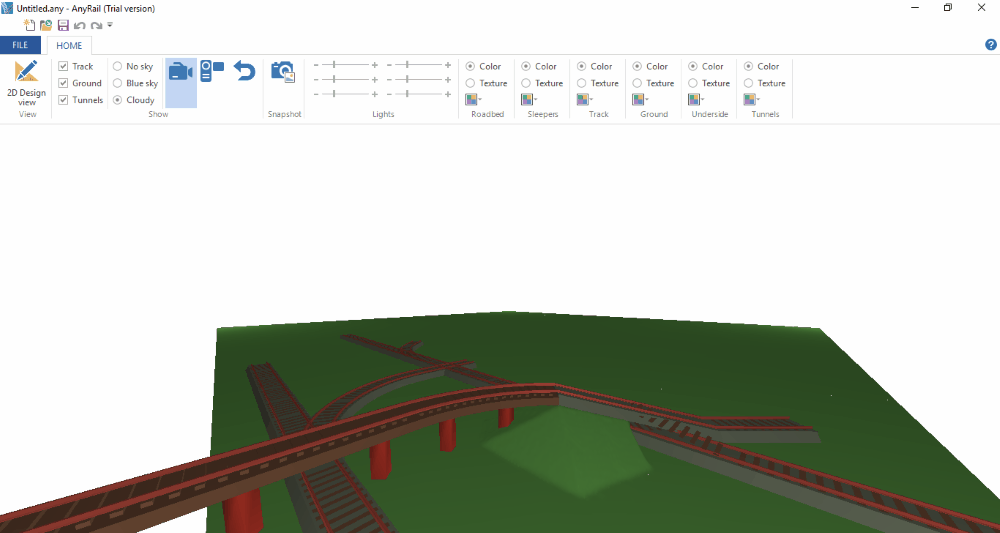Increase the top-right light with its plus button

click(x=448, y=65)
